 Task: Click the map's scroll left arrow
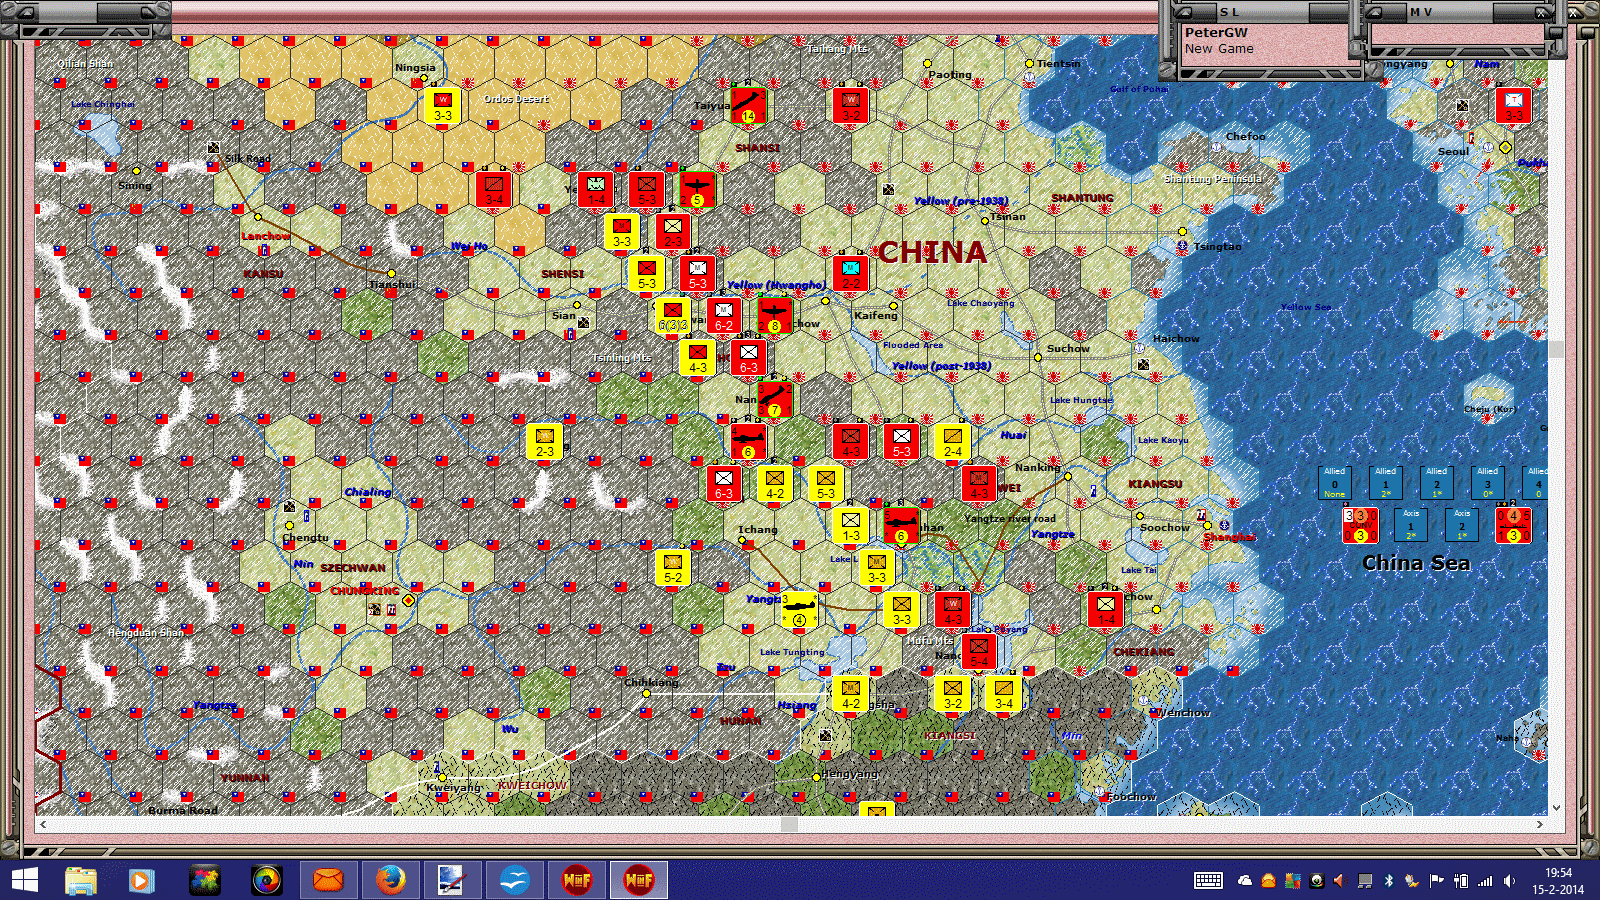(x=42, y=825)
